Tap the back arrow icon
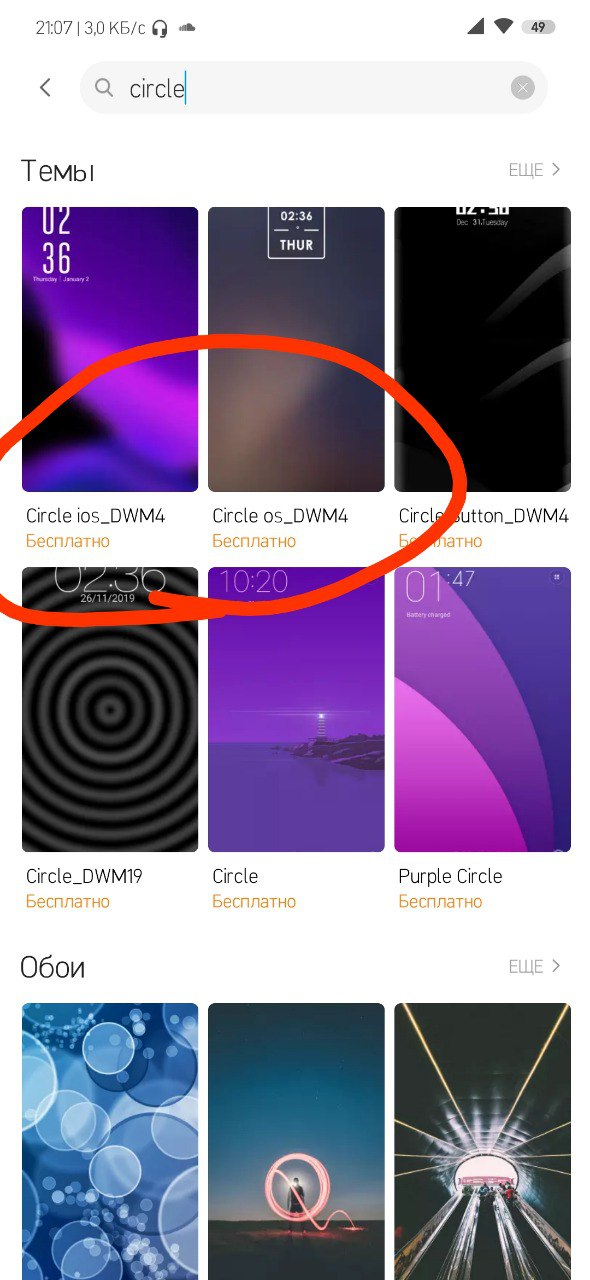The width and height of the screenshot is (590, 1280). [45, 88]
